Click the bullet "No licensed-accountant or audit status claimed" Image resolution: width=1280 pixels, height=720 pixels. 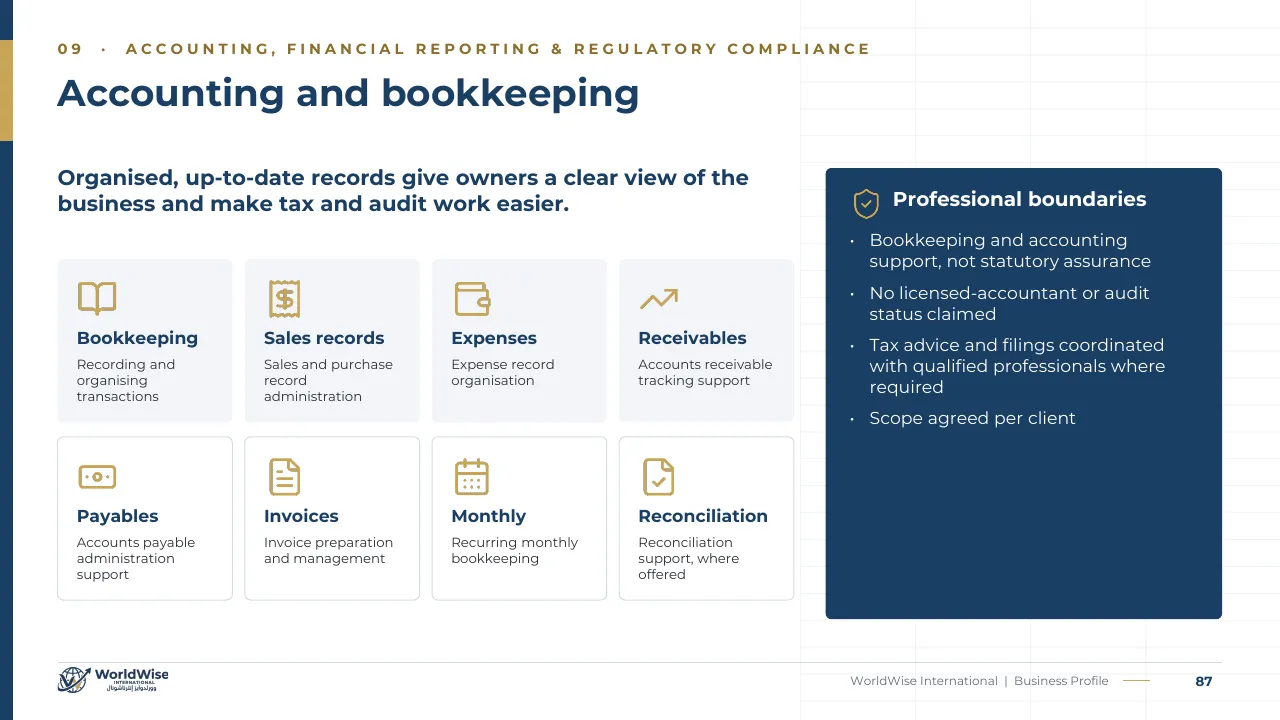click(x=1009, y=303)
